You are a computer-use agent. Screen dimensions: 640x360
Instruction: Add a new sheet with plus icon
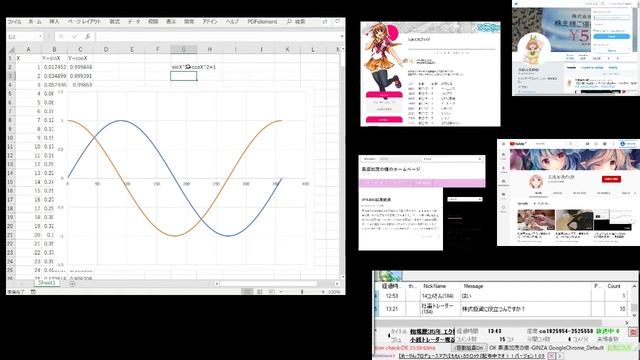72,283
